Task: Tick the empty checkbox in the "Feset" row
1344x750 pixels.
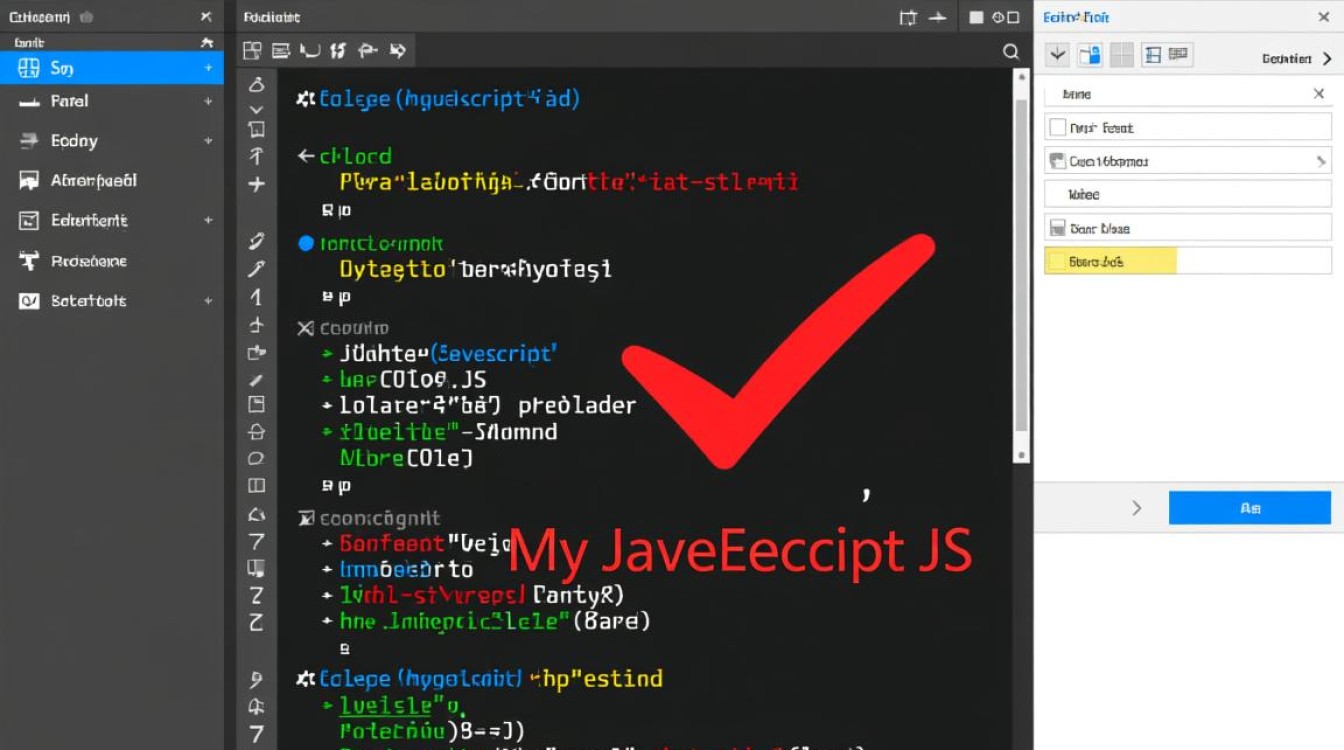Action: [x=1058, y=127]
